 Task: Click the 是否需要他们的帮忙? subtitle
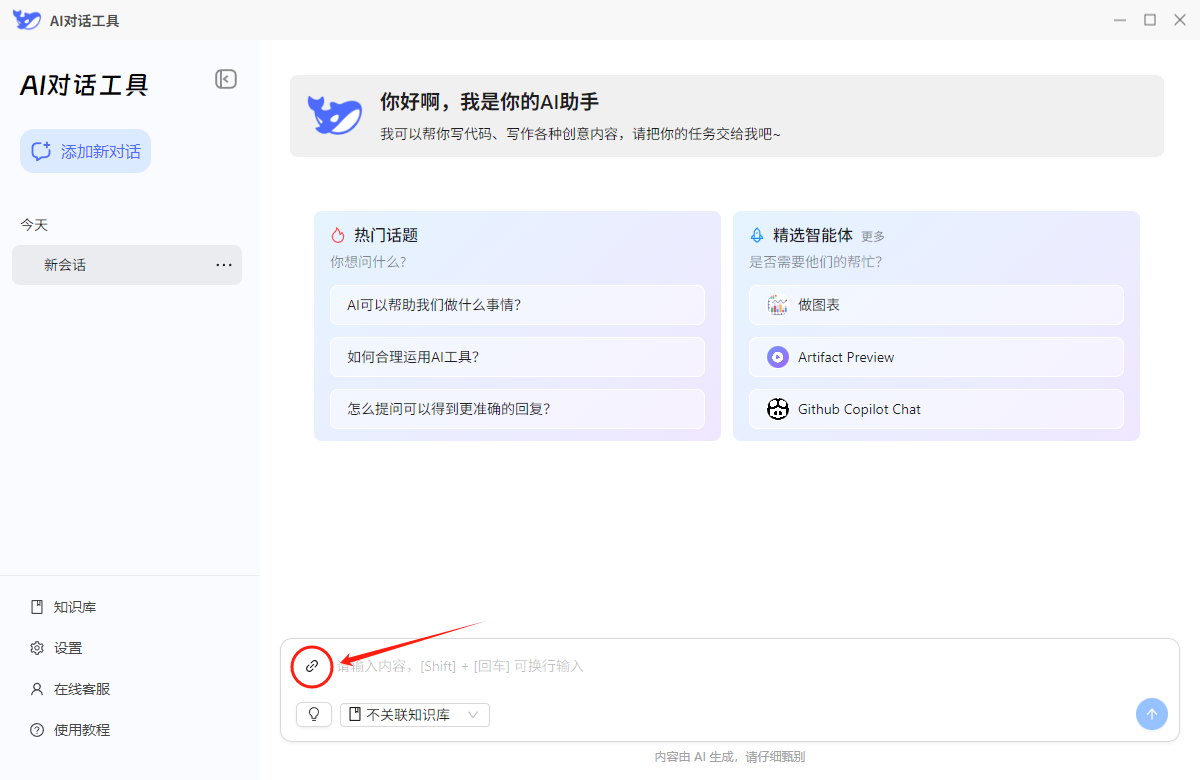[x=816, y=262]
